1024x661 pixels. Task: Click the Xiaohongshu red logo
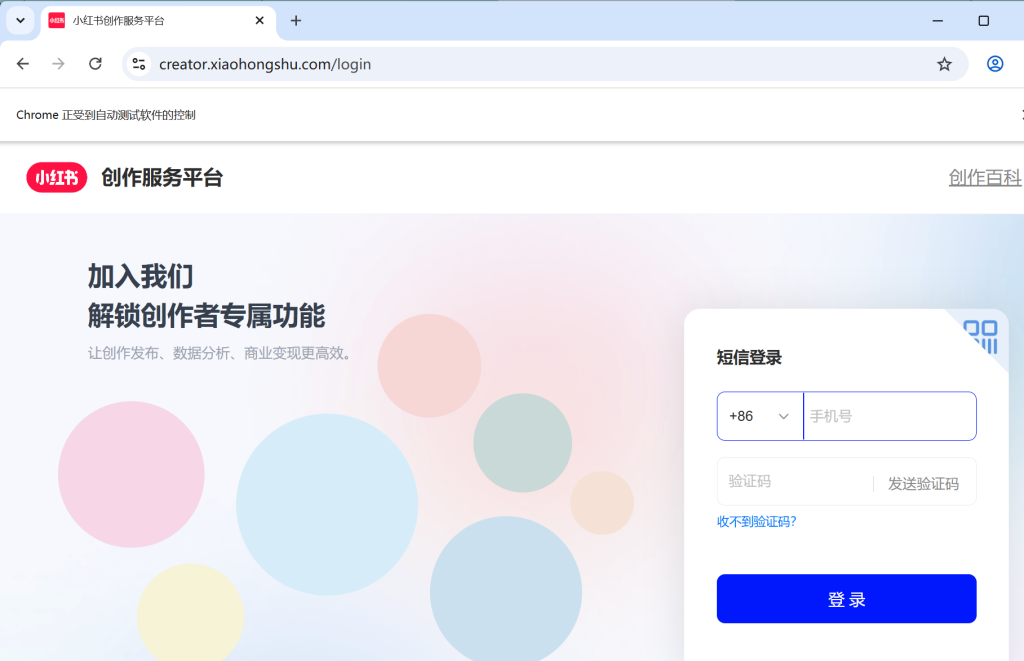click(56, 178)
